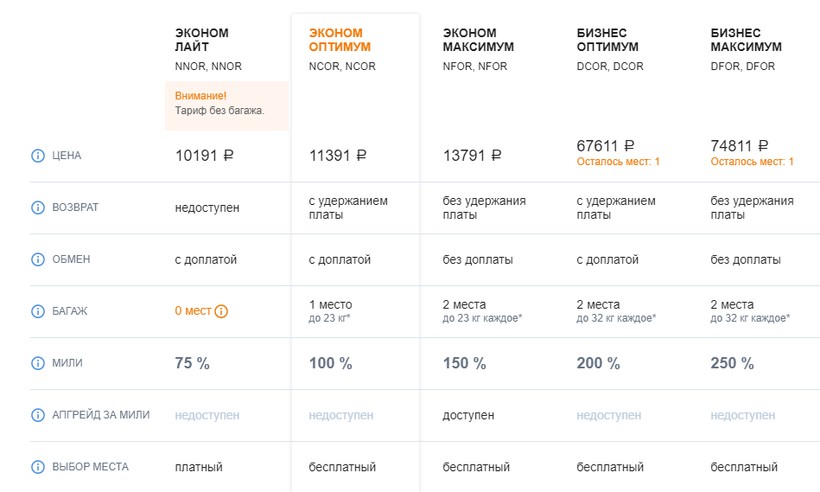
Task: Click the orange info icon after 0 мест
Action: 222,311
